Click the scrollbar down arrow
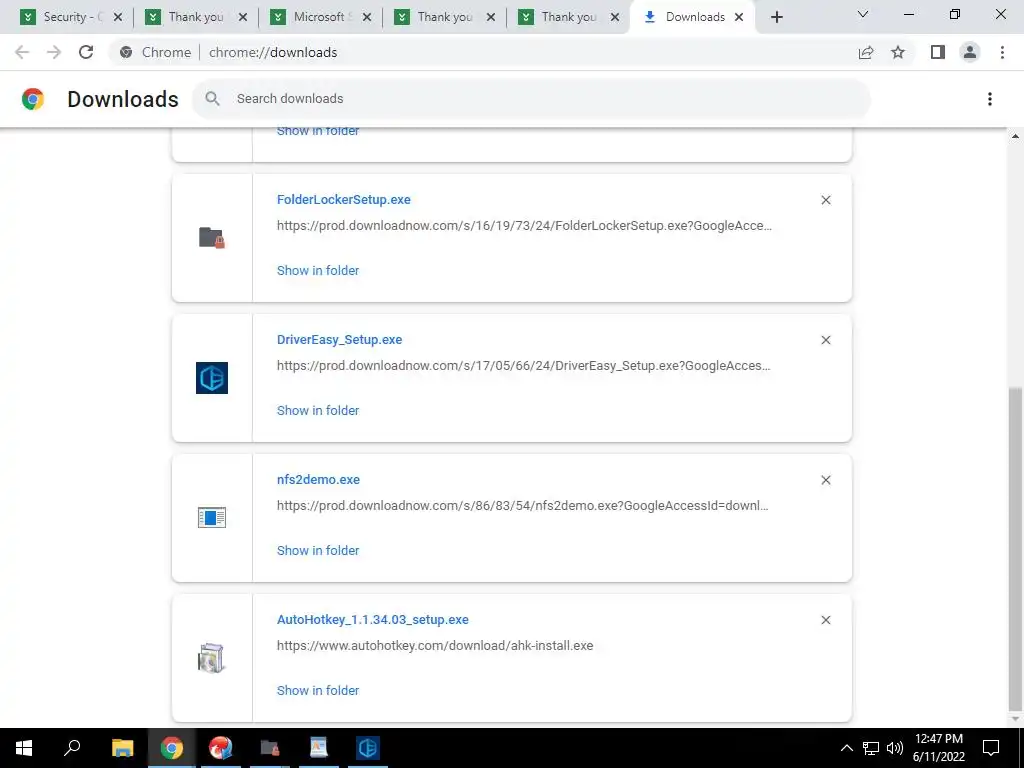 1015,719
